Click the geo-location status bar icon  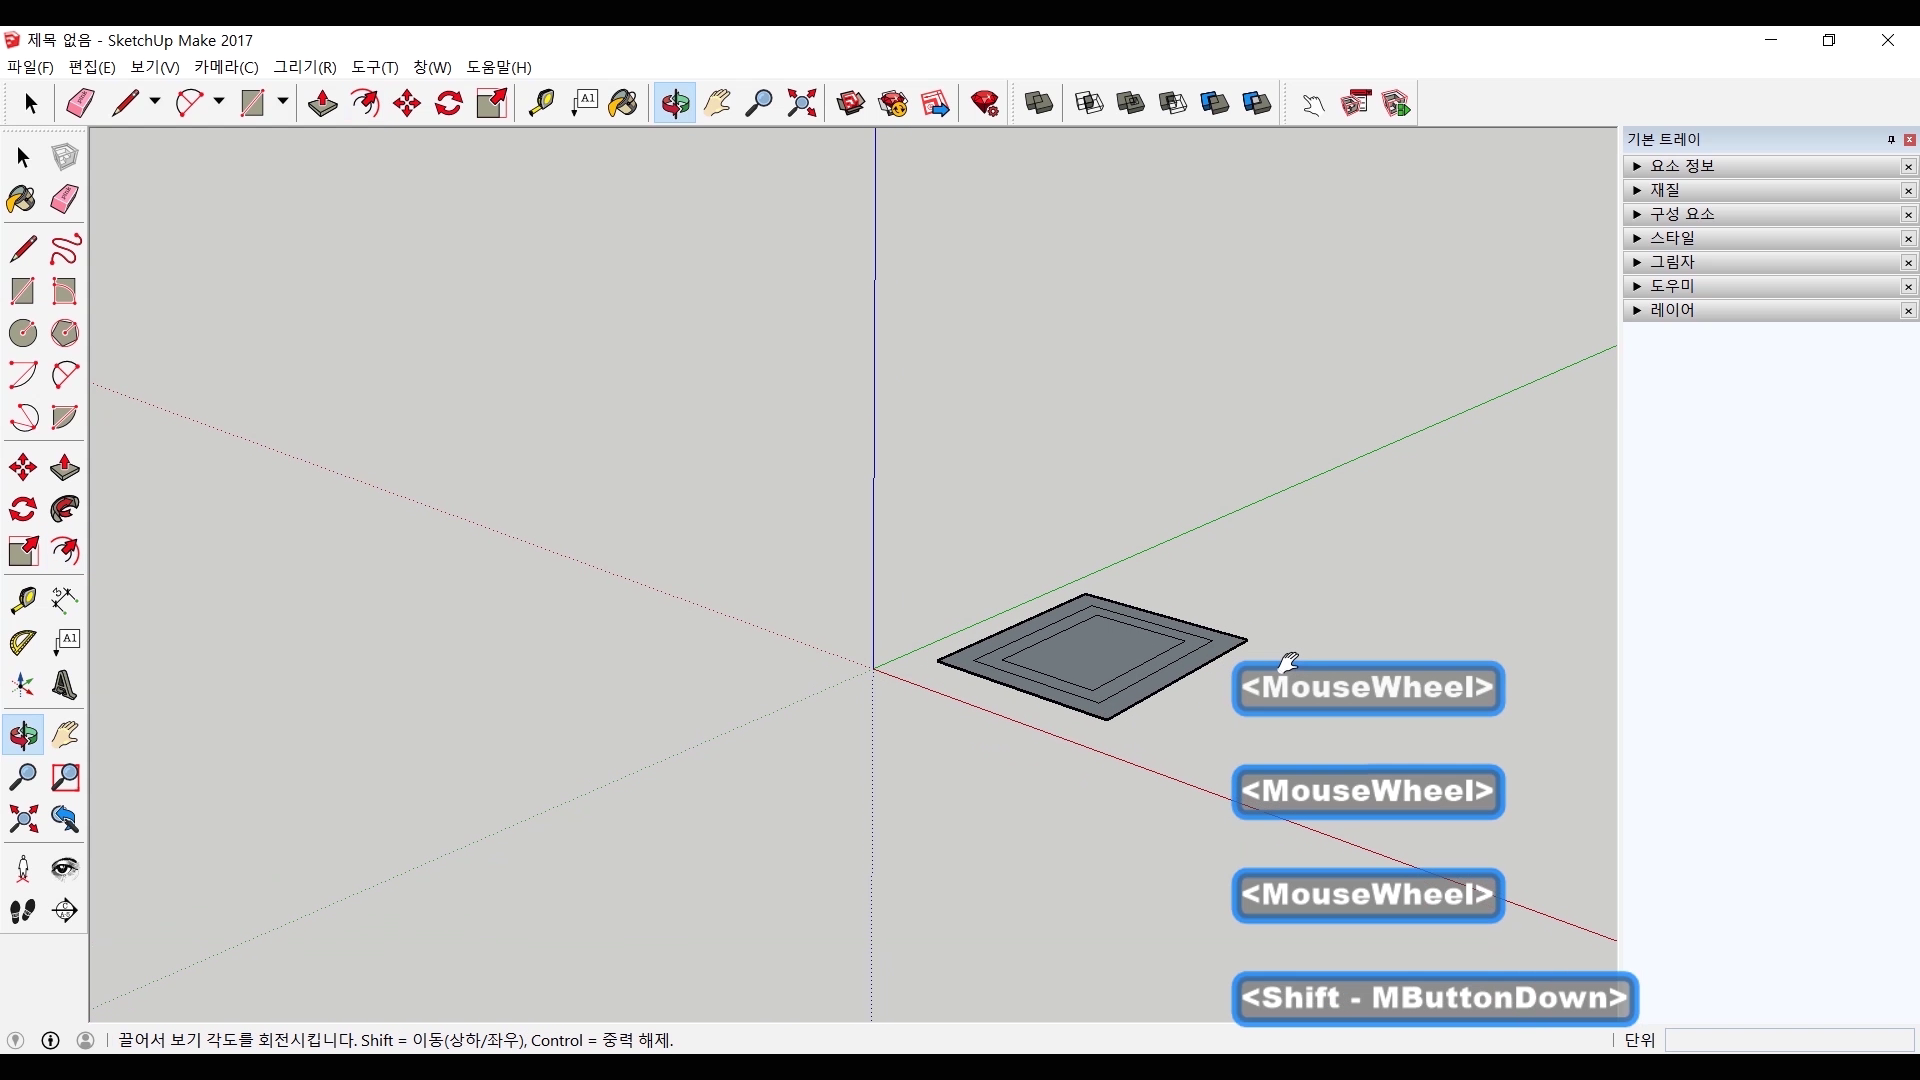(x=15, y=1040)
